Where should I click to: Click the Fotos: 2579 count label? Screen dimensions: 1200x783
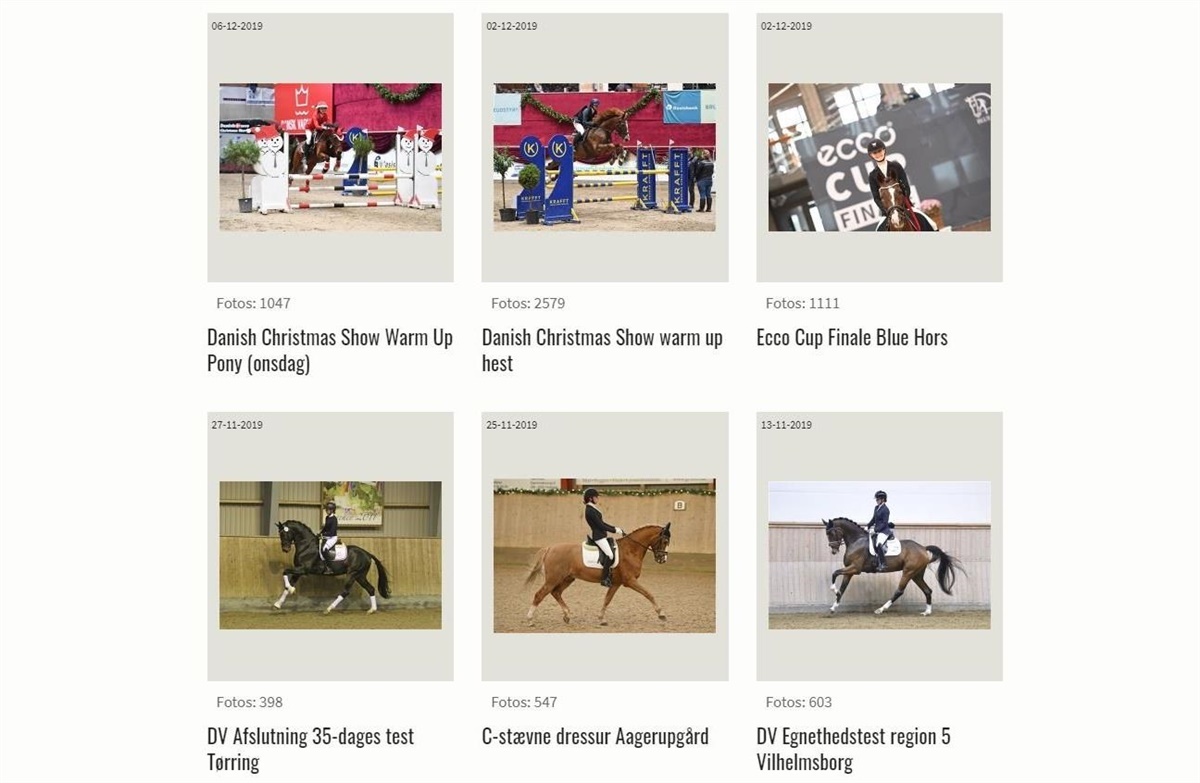point(528,303)
